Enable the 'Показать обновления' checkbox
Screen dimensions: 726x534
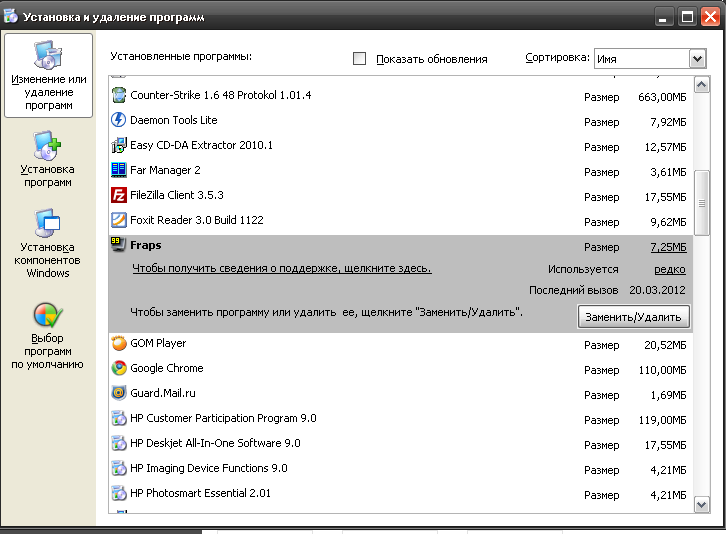[x=359, y=58]
